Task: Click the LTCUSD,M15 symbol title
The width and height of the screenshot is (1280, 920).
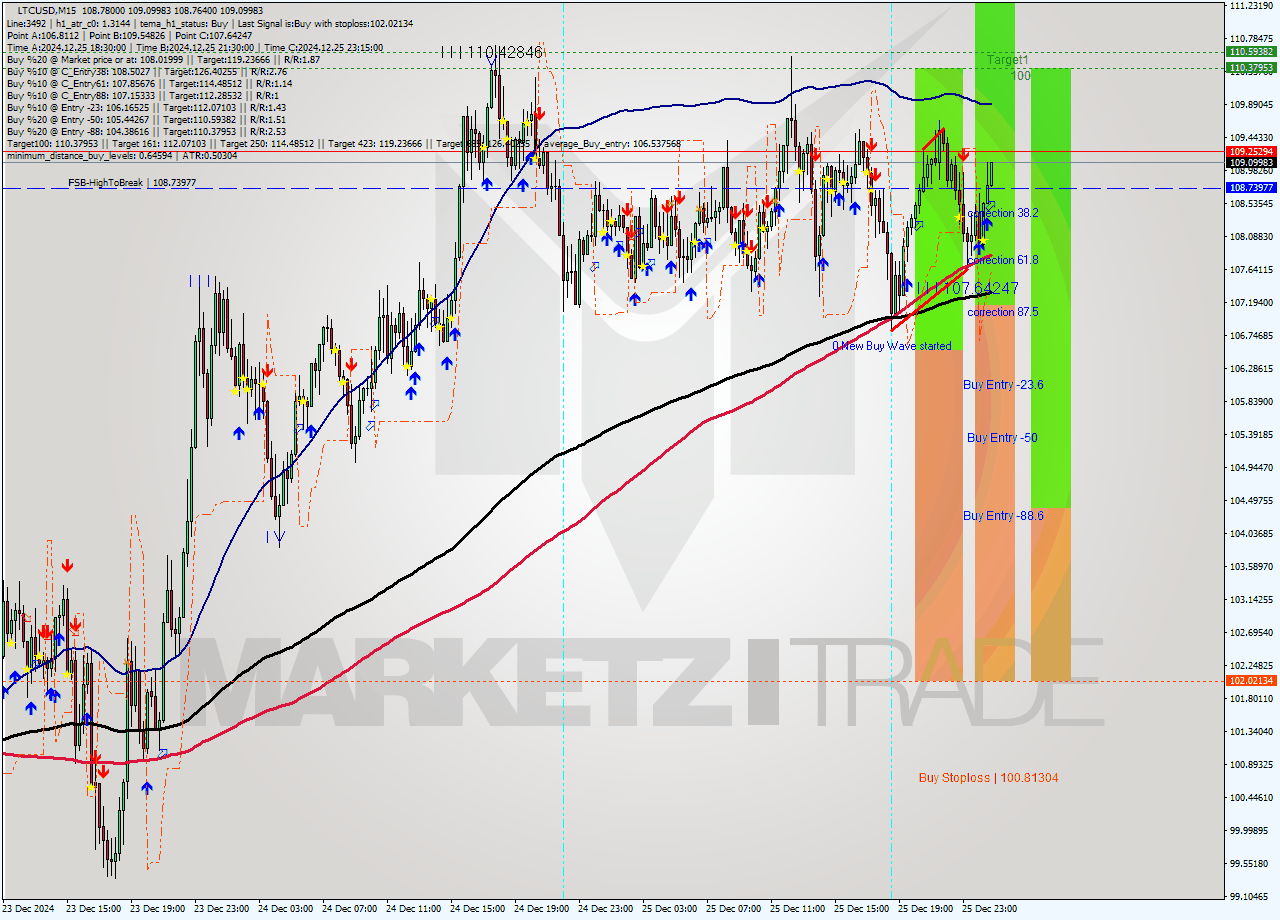Action: pyautogui.click(x=46, y=9)
